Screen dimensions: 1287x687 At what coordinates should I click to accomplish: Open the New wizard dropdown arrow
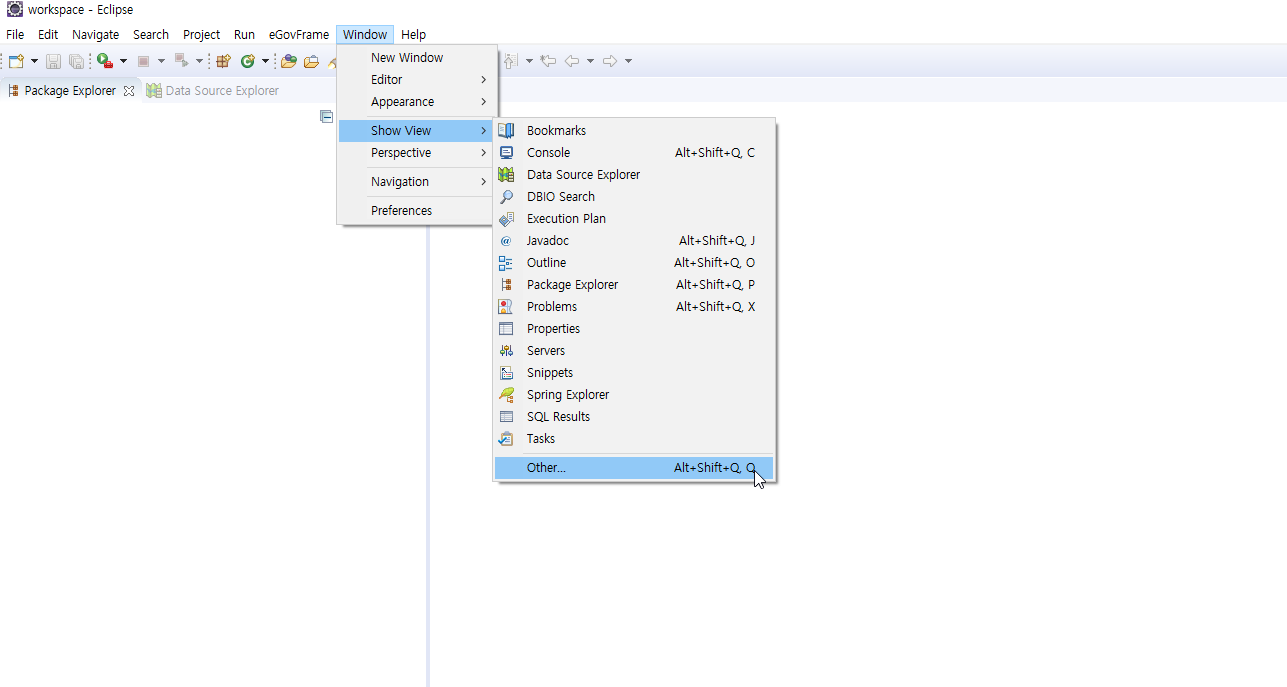[34, 61]
